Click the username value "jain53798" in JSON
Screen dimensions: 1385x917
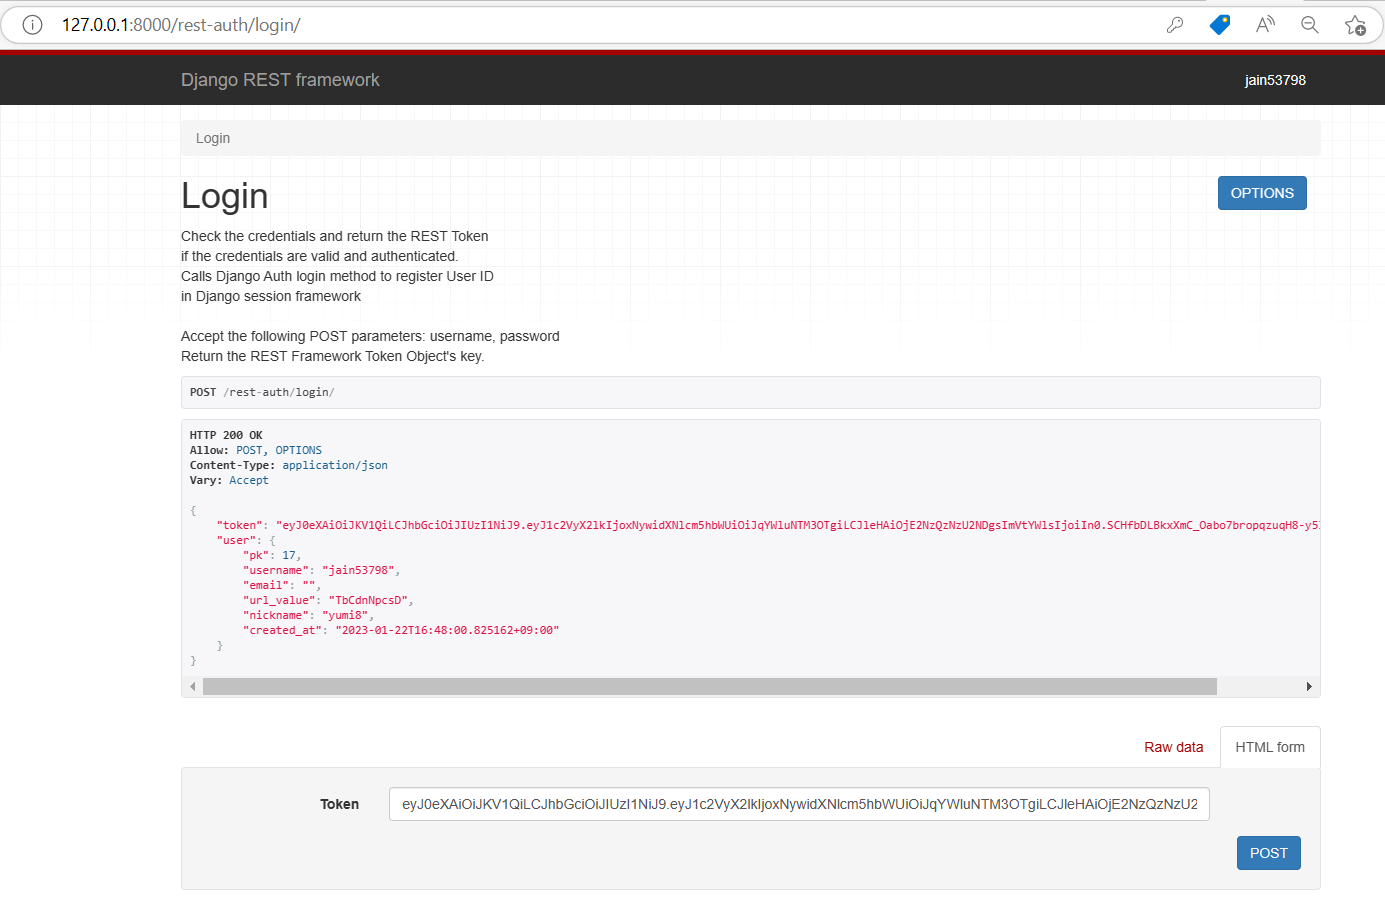click(x=359, y=570)
